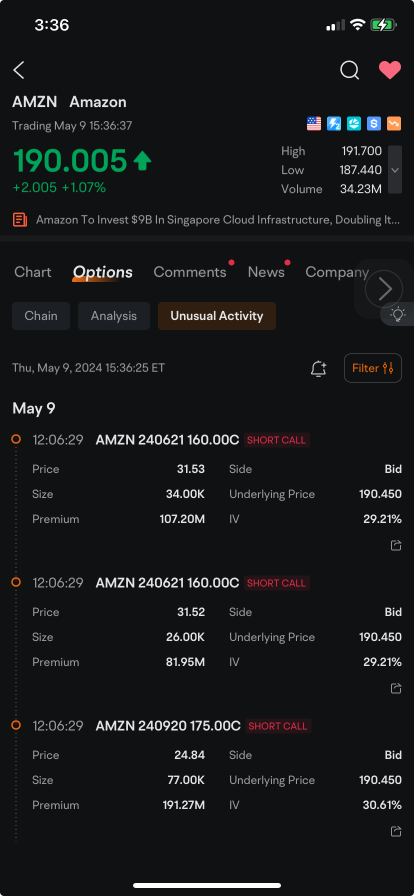Open the News tab
Image resolution: width=414 pixels, height=896 pixels.
[266, 272]
